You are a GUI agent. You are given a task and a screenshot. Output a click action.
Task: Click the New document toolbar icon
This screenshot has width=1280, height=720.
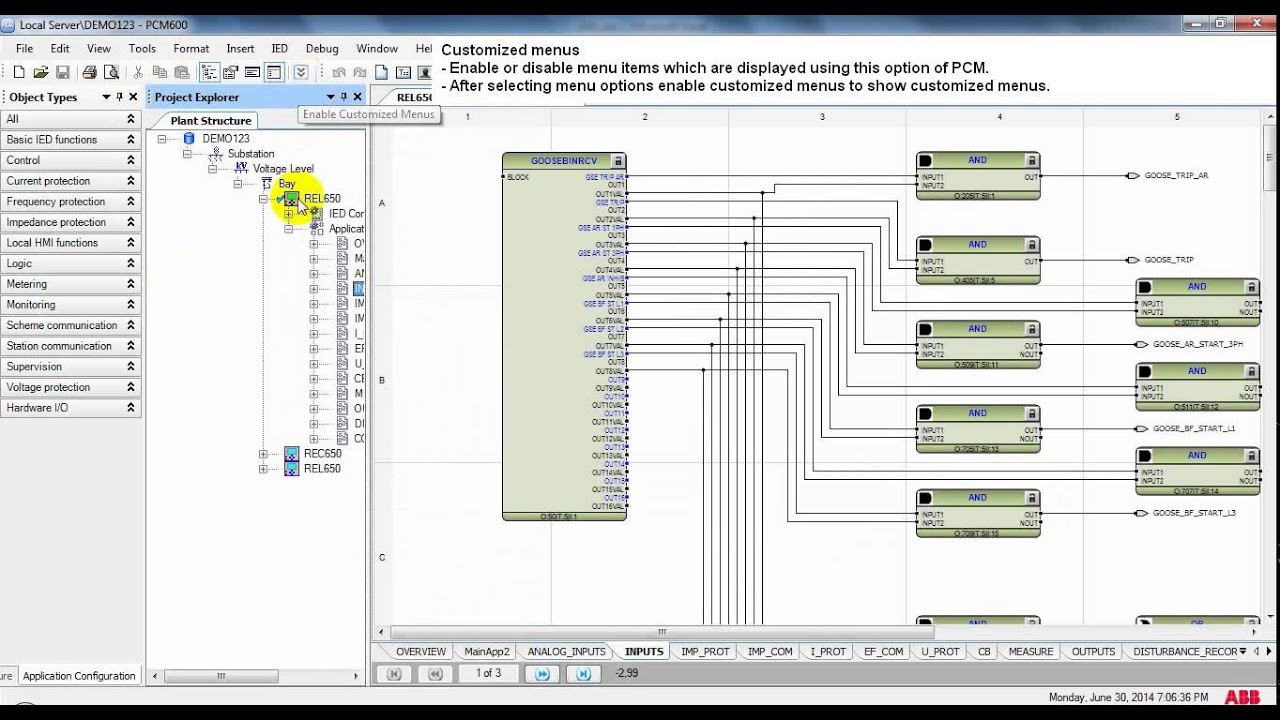tap(19, 72)
